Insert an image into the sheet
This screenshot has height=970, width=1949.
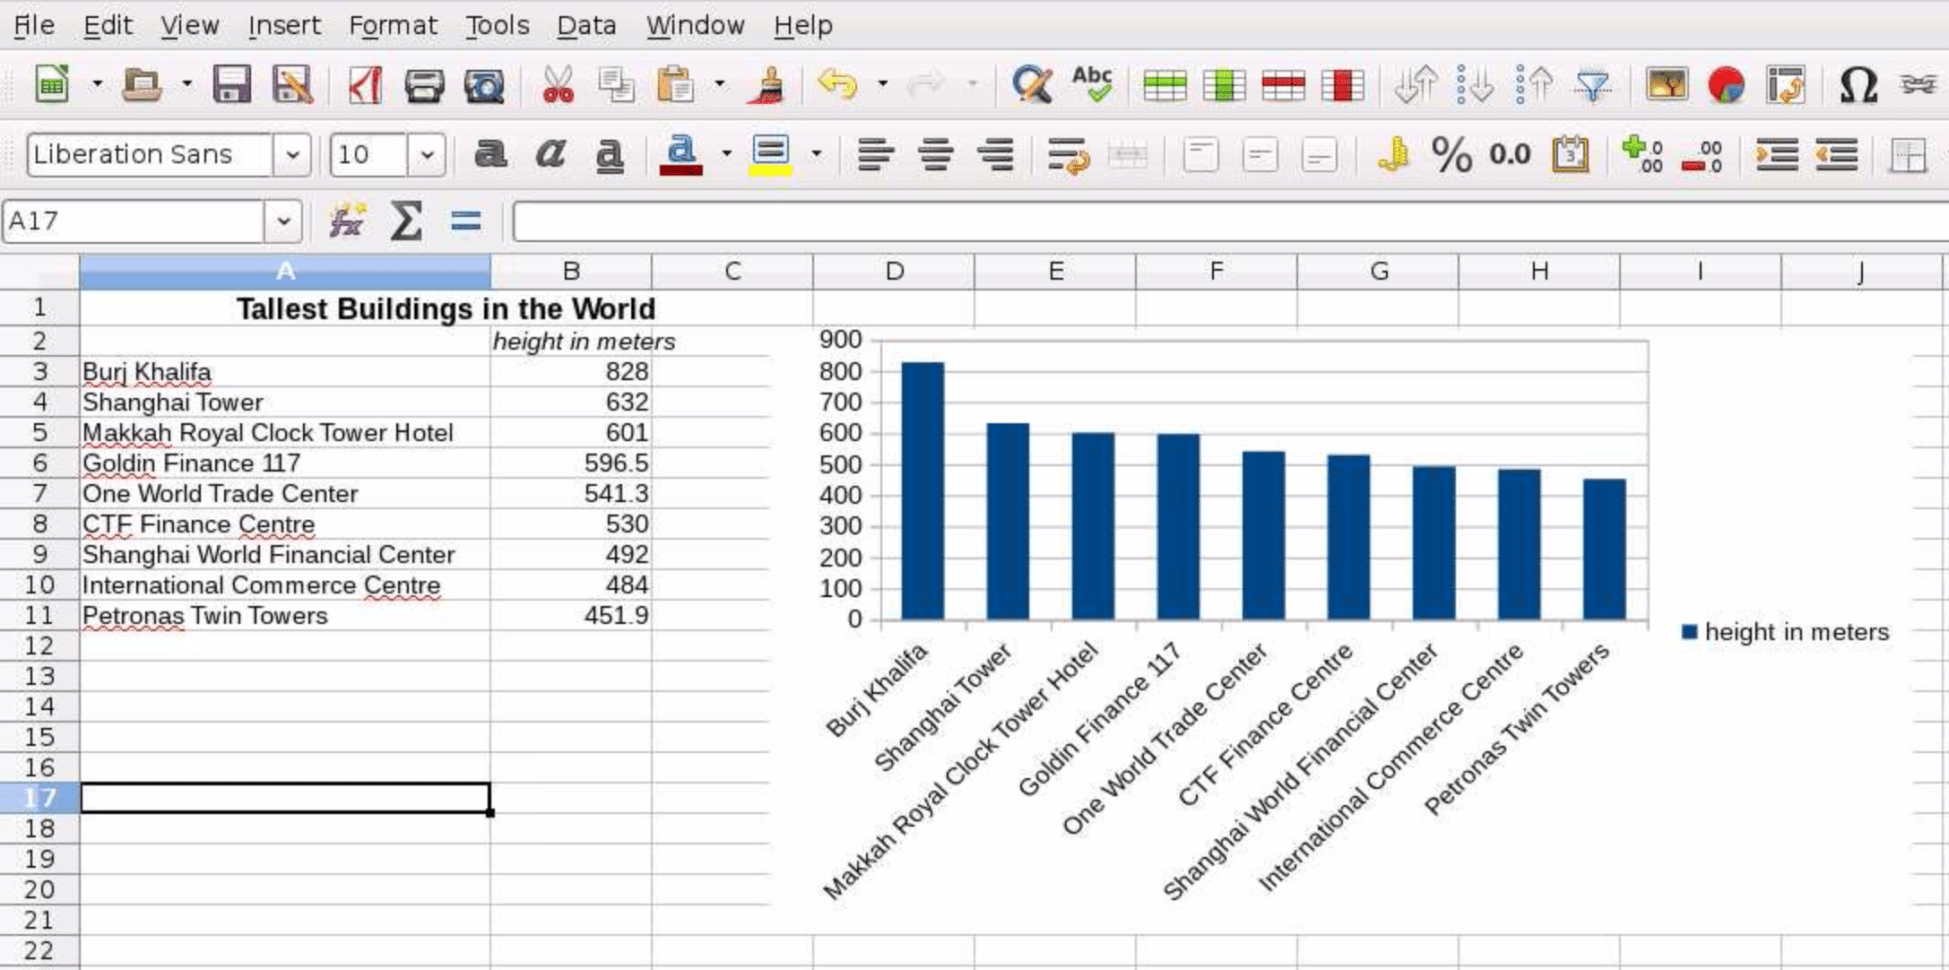click(1665, 85)
